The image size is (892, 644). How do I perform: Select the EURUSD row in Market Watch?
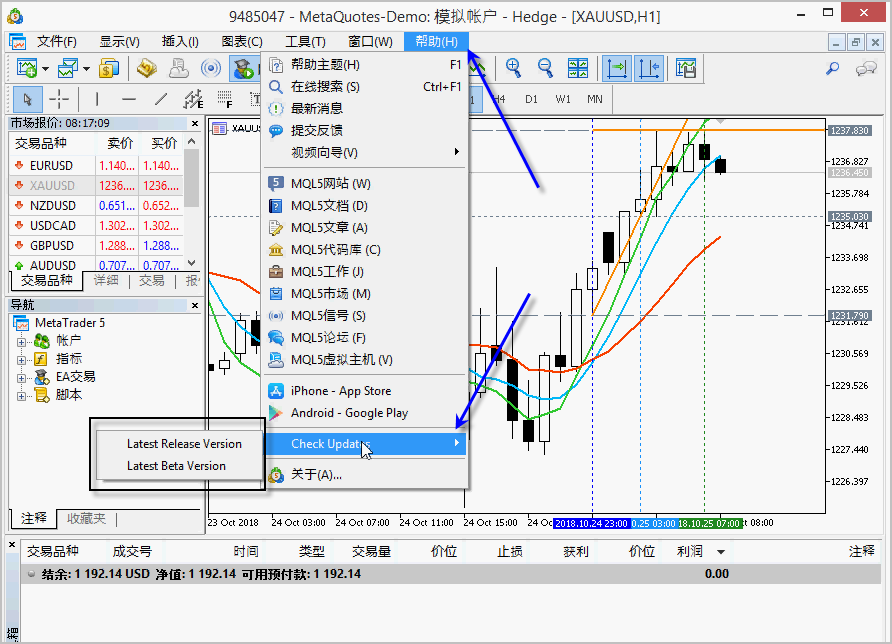96,166
